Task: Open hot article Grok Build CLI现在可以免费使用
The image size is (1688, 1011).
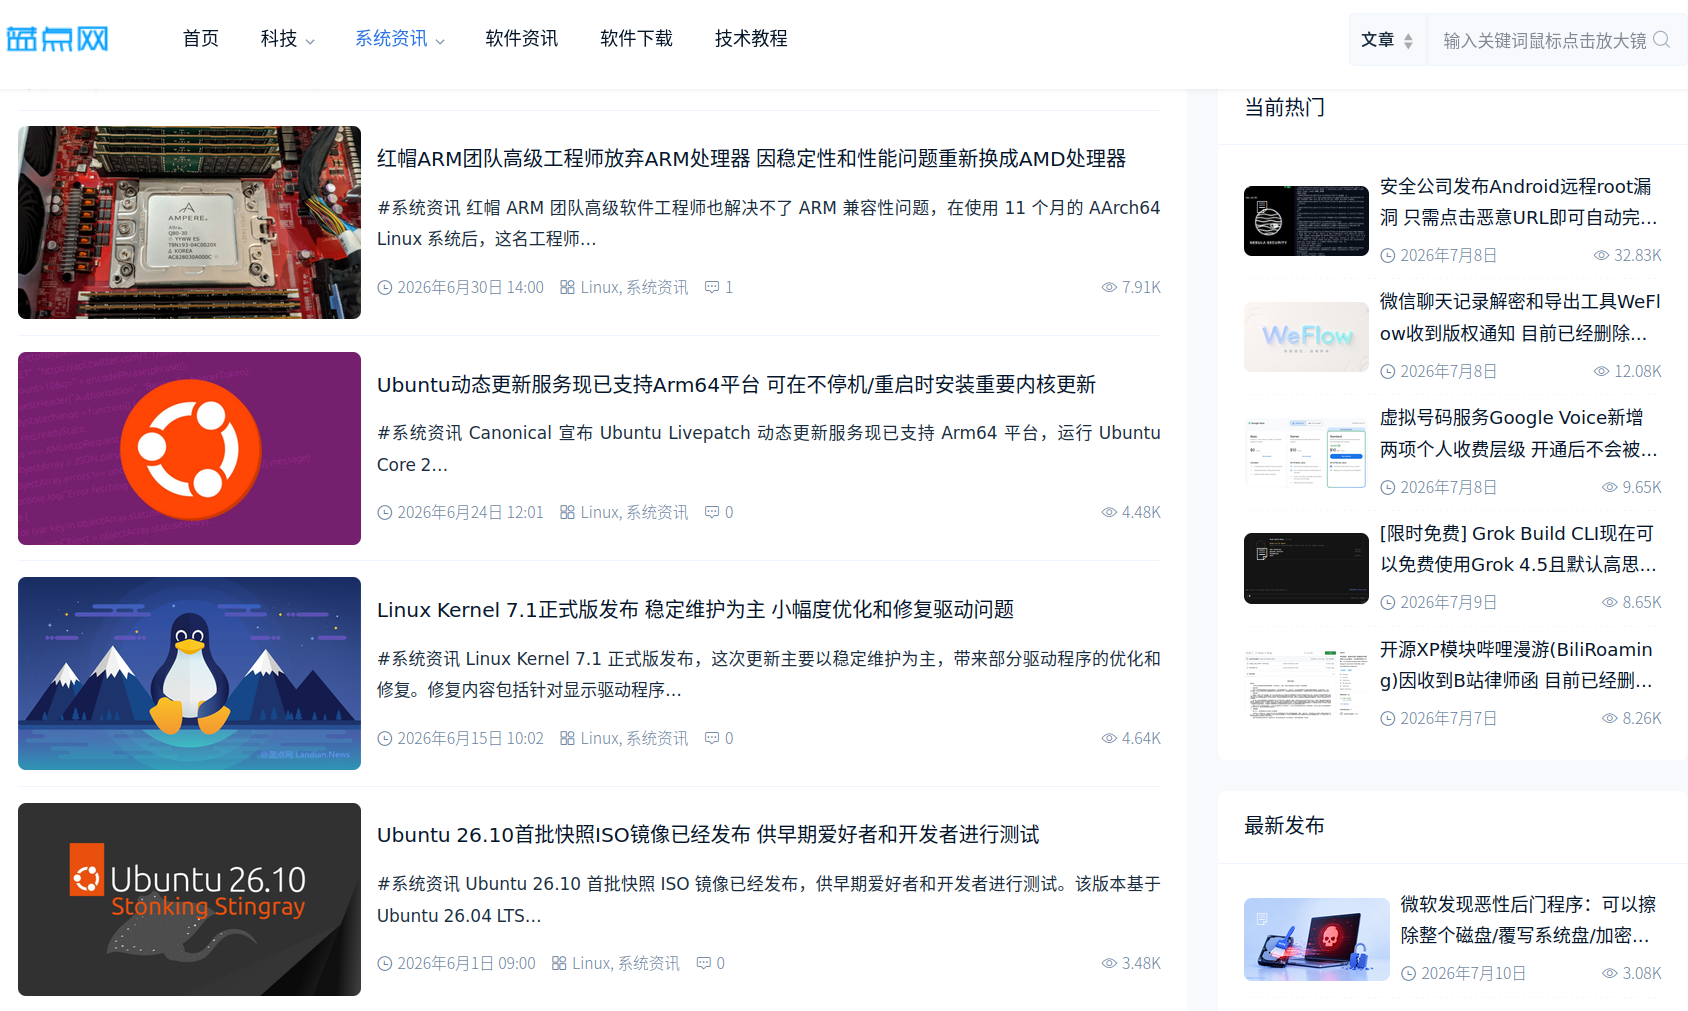Action: point(1519,549)
